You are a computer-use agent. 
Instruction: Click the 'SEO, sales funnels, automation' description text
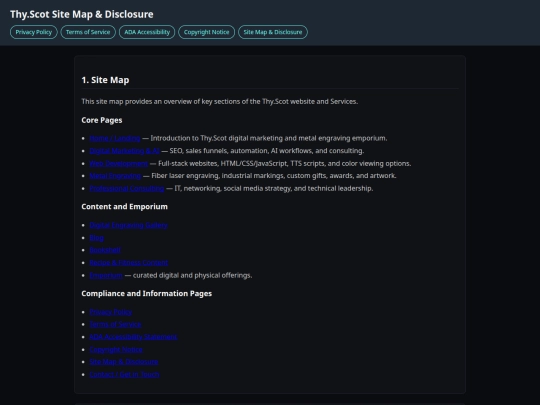(x=267, y=151)
